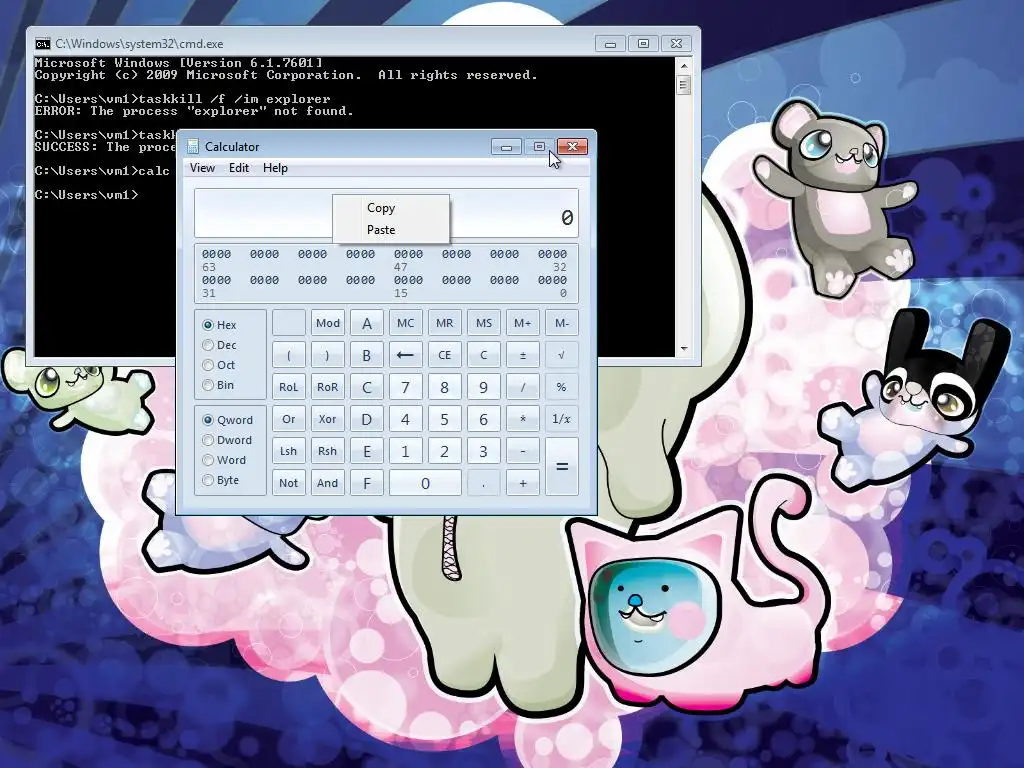1024x768 pixels.
Task: Click the multiply asterisk button
Action: pos(522,419)
